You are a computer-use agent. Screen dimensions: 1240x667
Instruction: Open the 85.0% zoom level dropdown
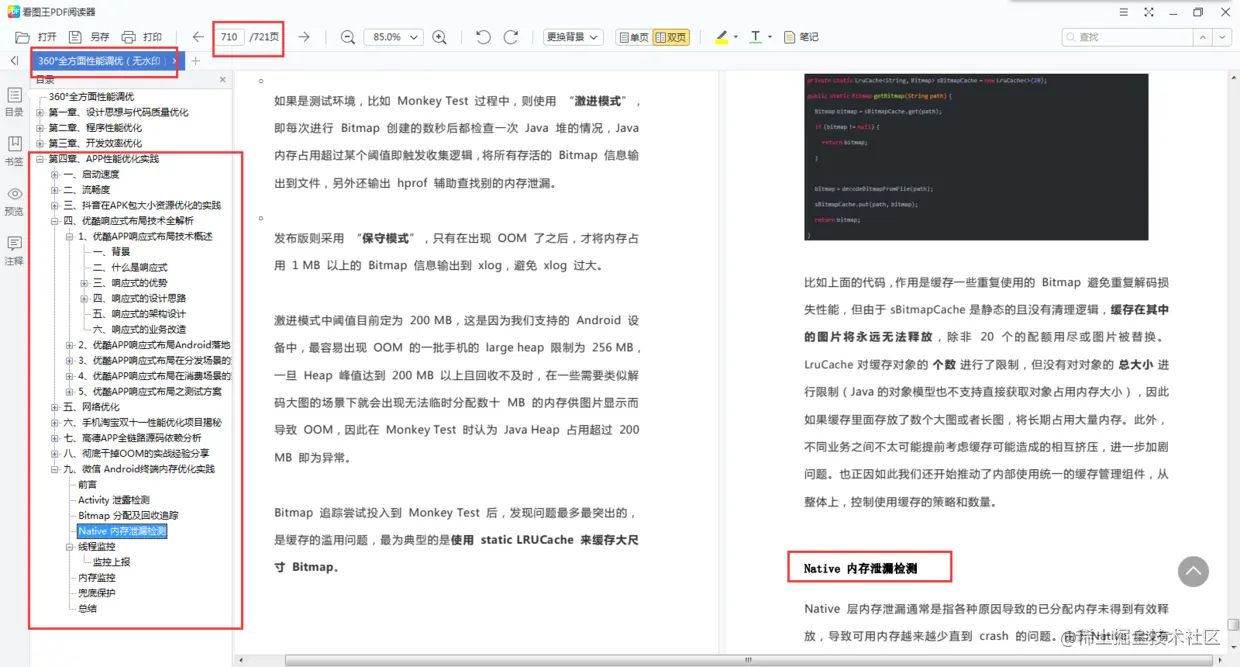pyautogui.click(x=393, y=37)
